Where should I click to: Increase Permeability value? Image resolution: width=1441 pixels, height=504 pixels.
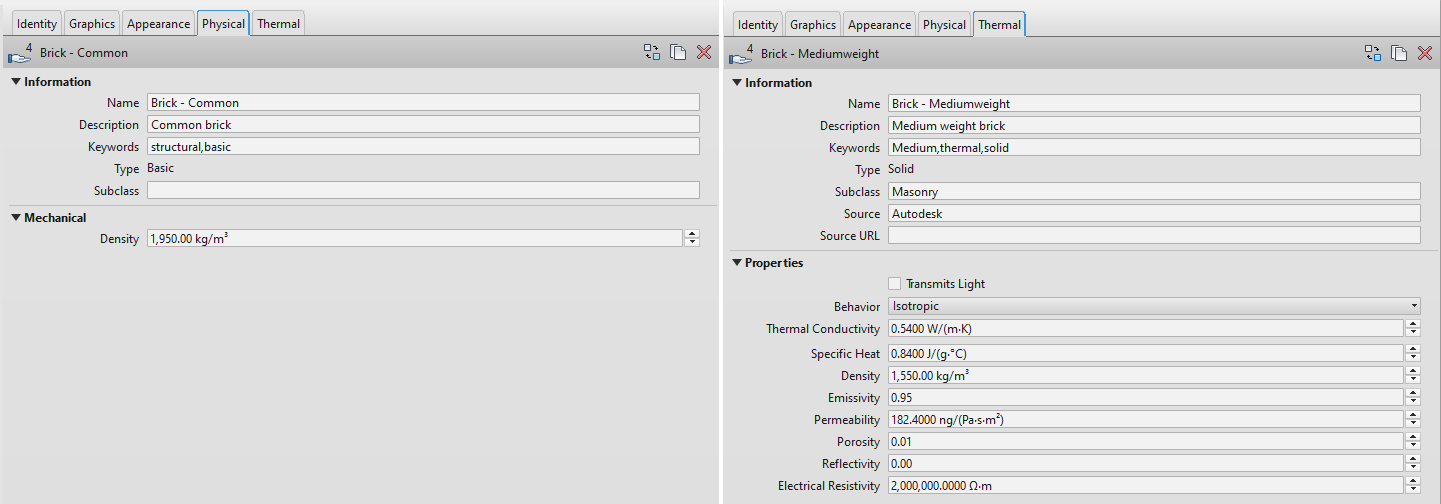tap(1413, 415)
